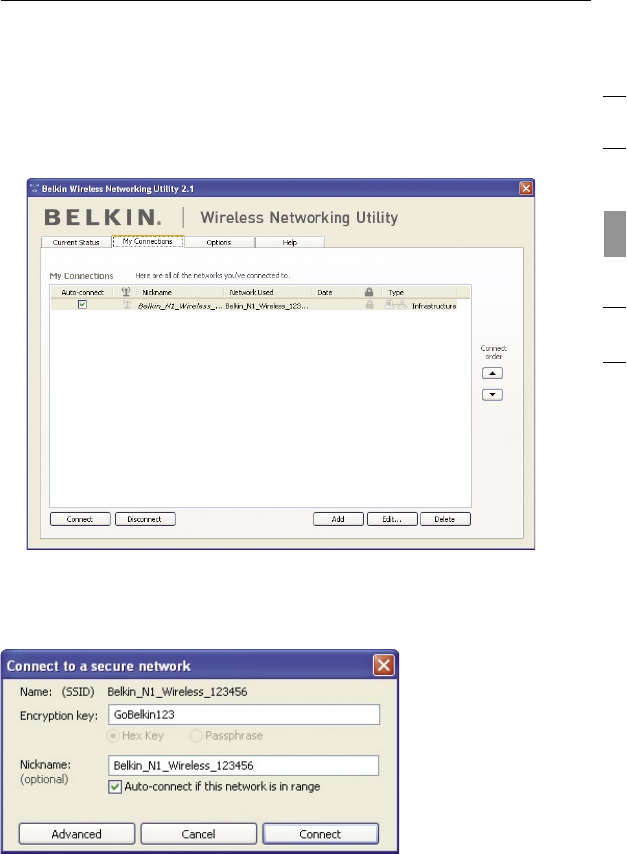Toggle Auto-connect if this network is in range

(115, 787)
